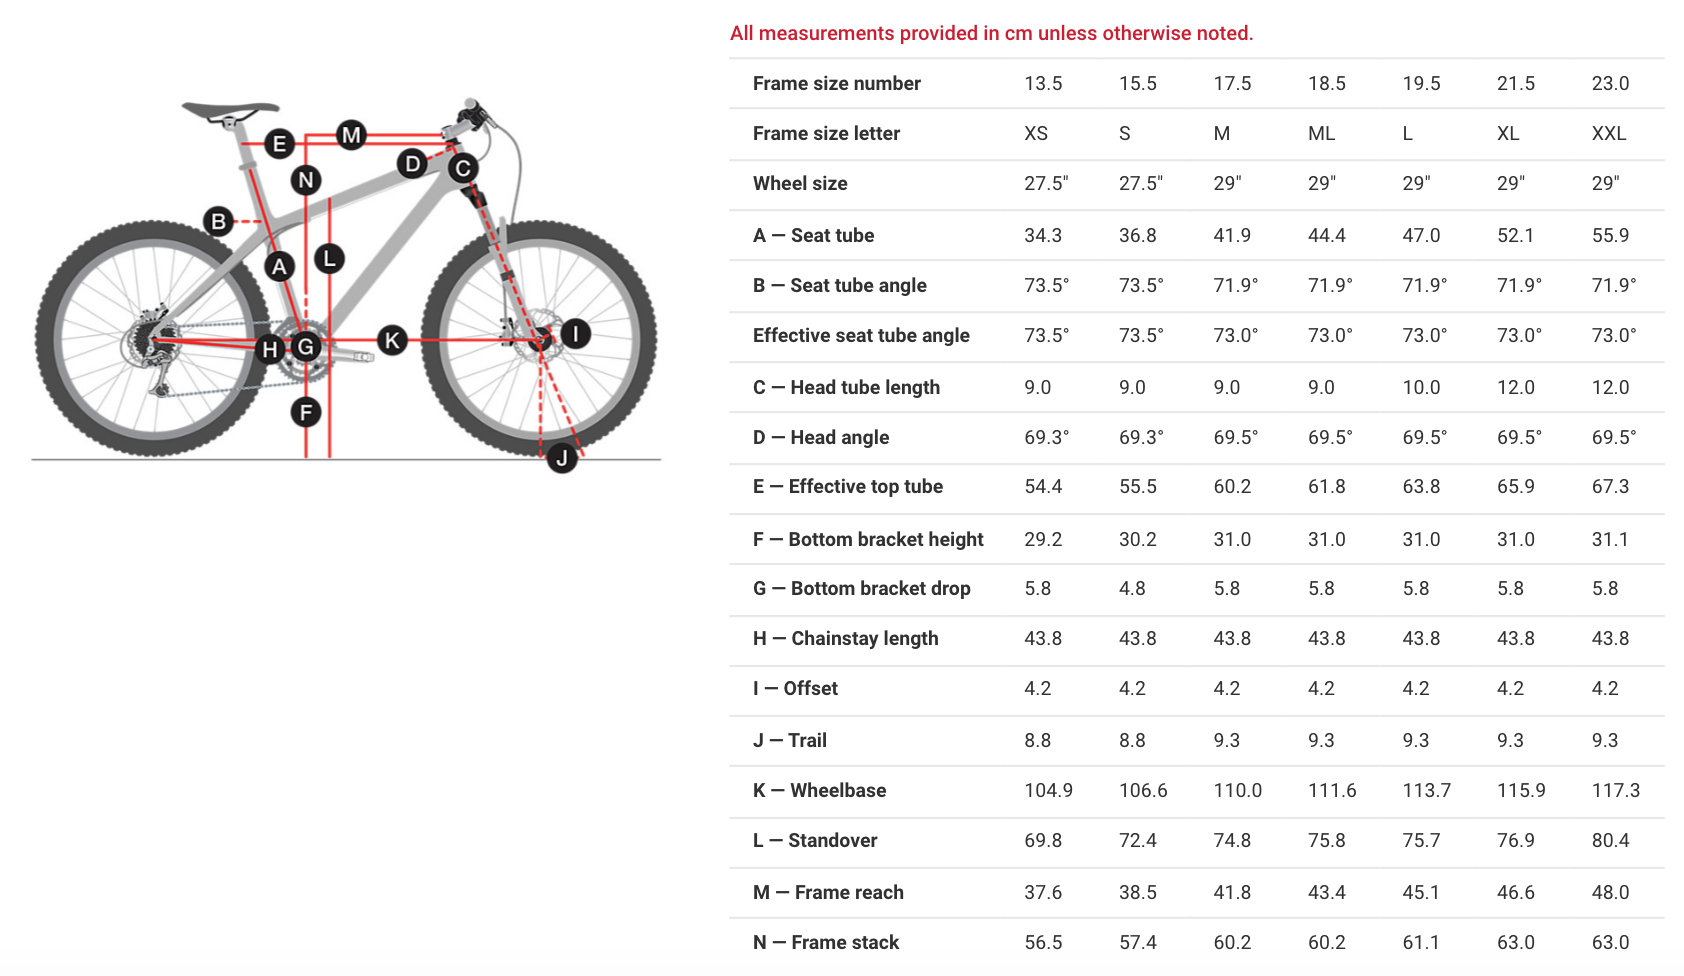Click the "N — Frame stack" row label

click(825, 942)
